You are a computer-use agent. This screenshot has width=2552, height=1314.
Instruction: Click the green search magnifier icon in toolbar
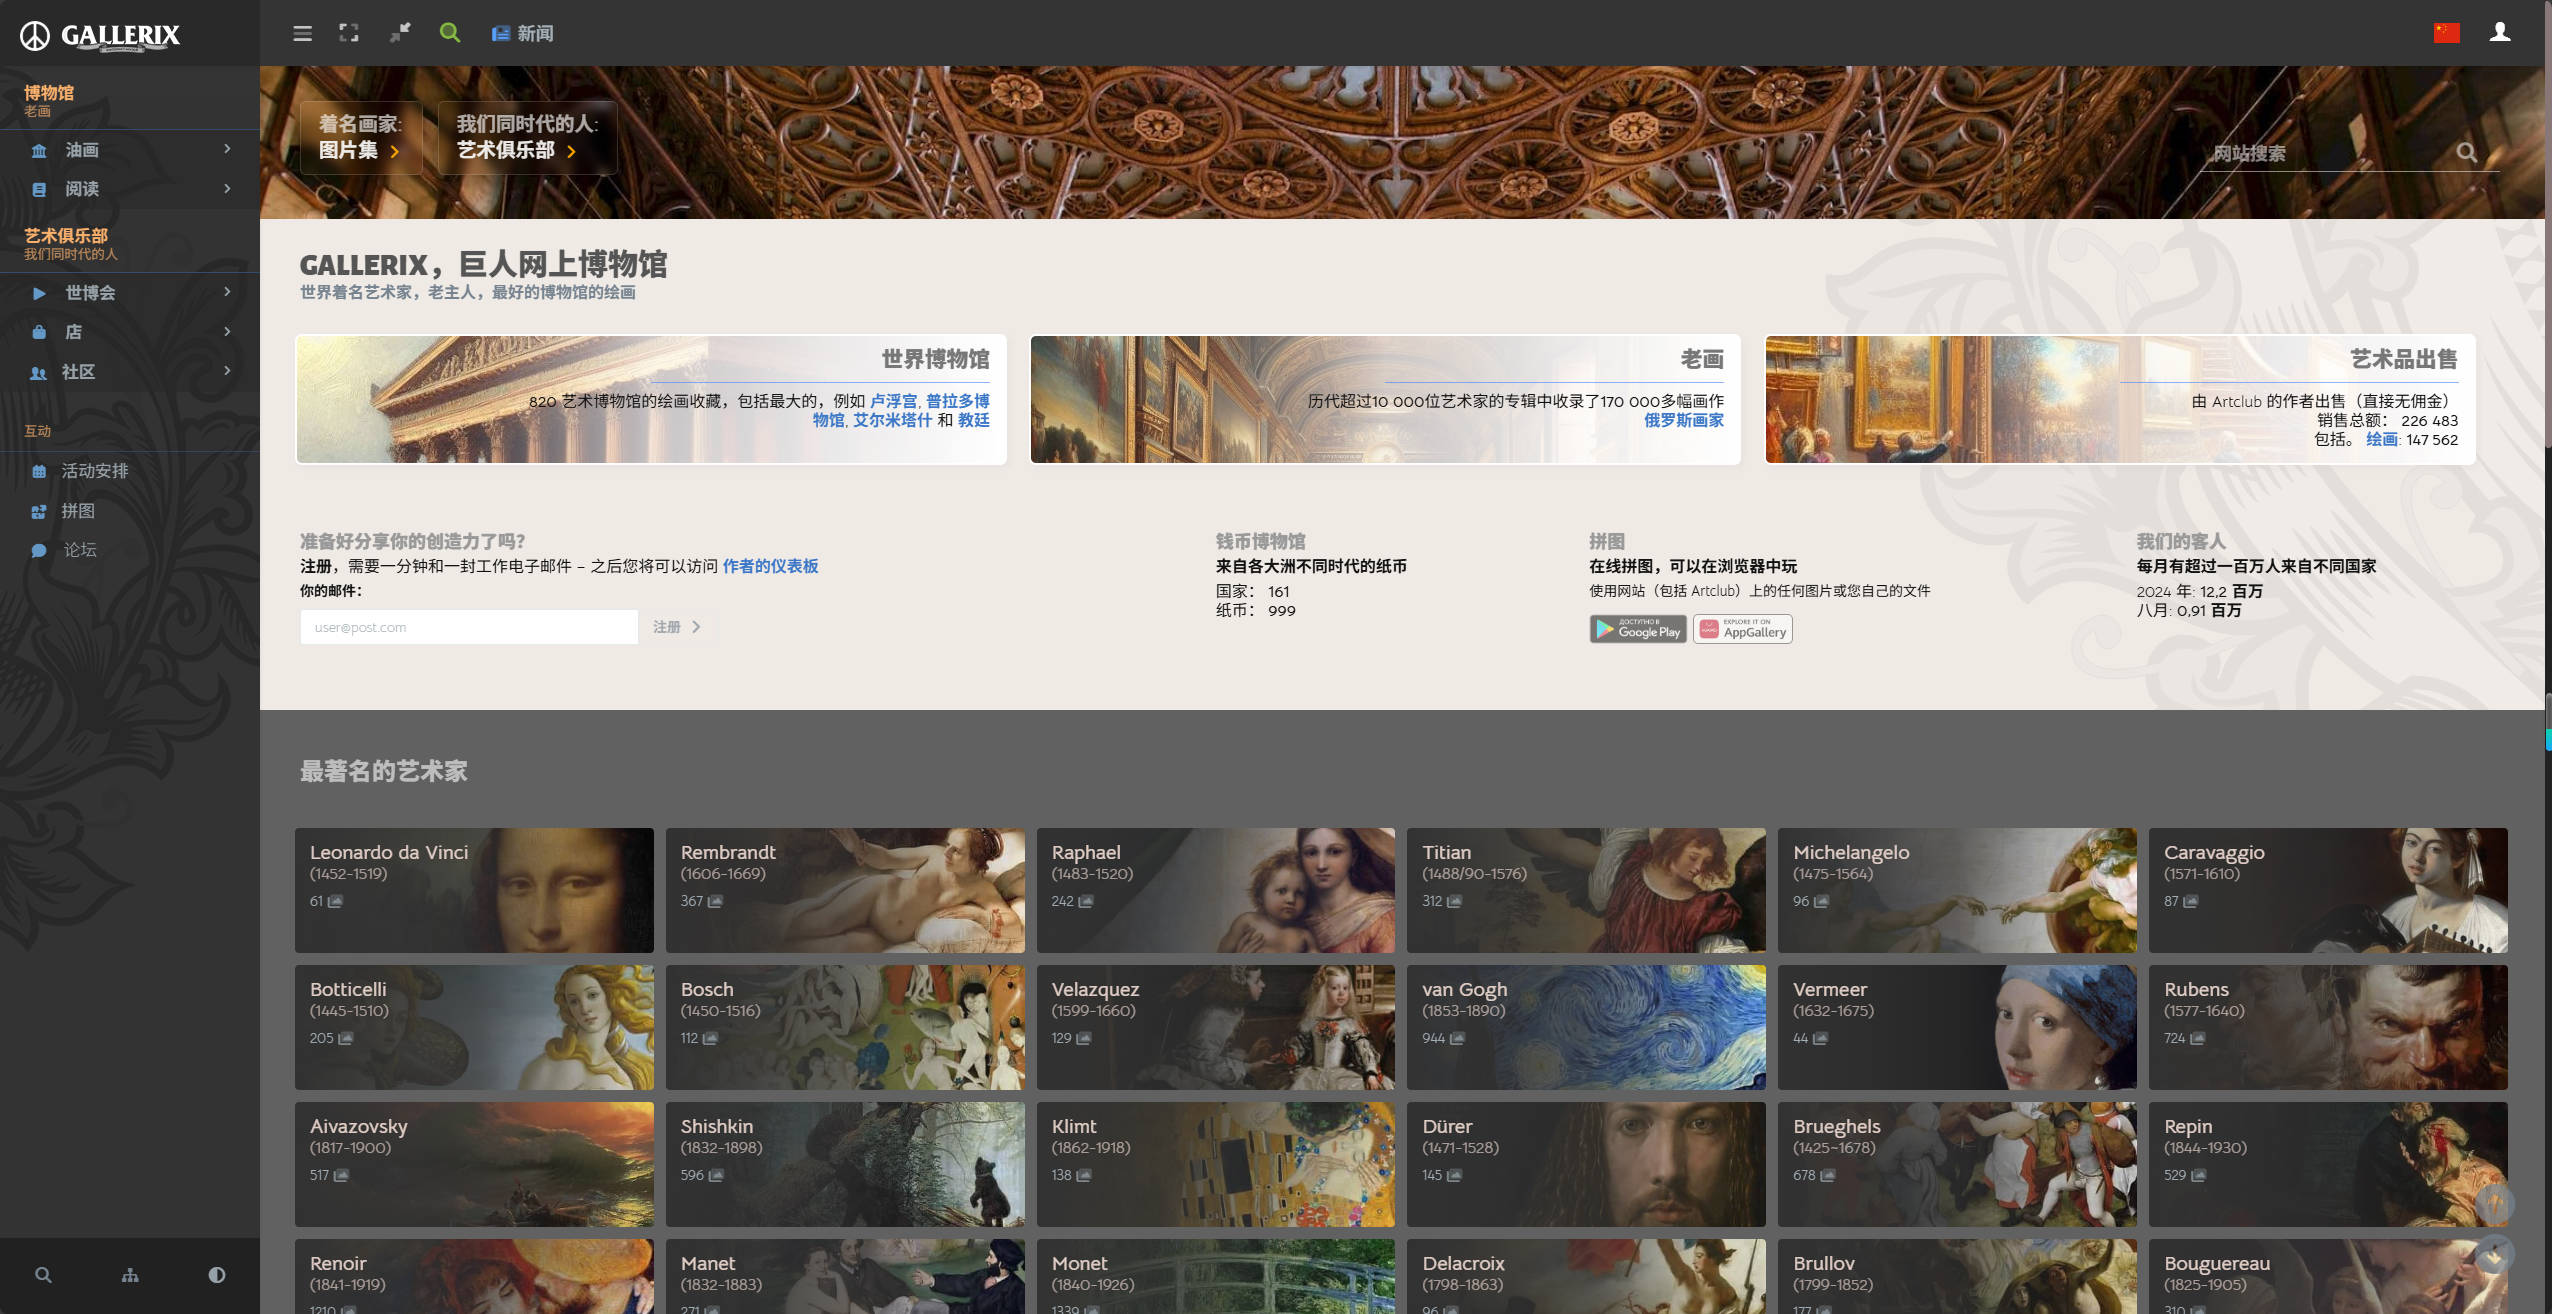[x=450, y=33]
